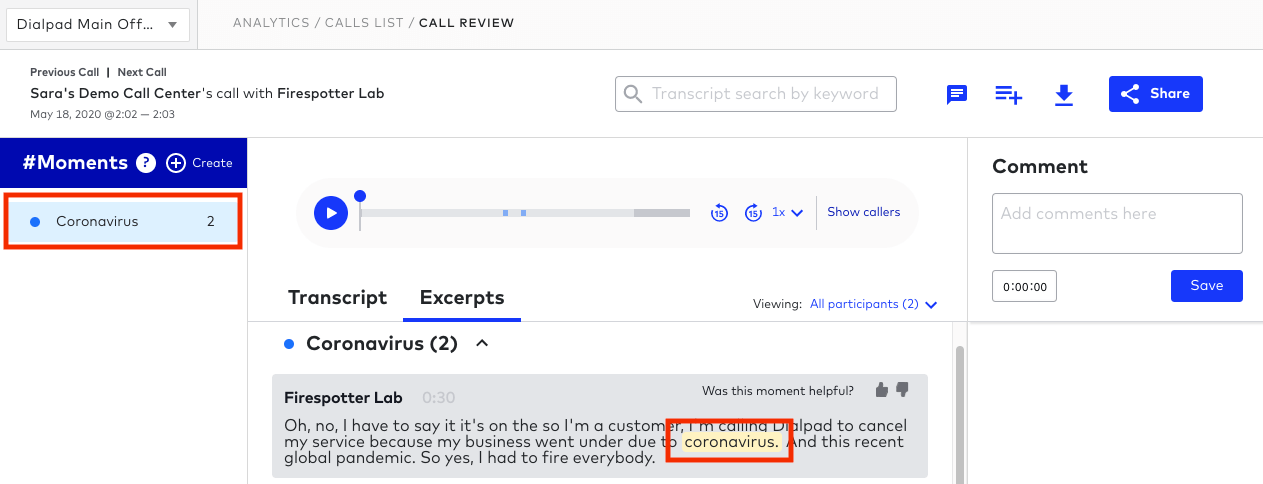Play the call recording

[x=331, y=213]
